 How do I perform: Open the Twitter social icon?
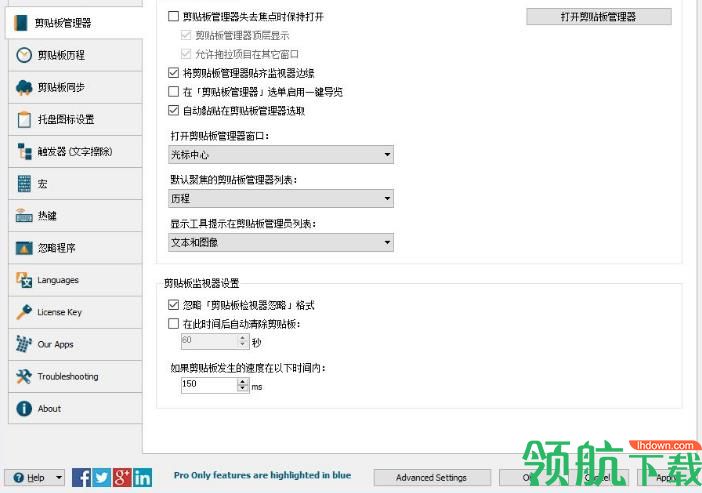(x=102, y=477)
